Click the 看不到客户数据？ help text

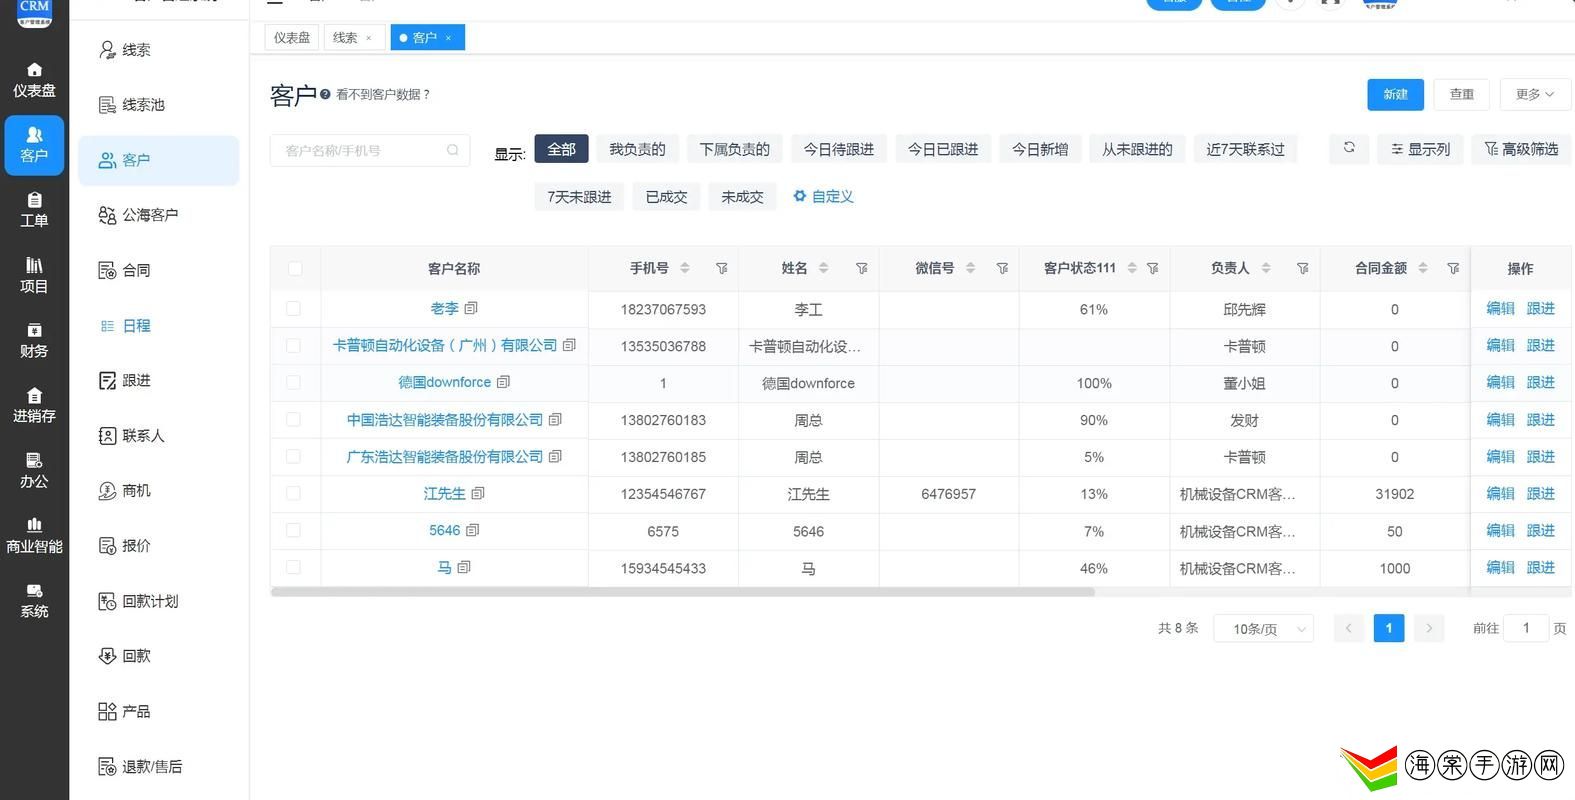point(383,94)
